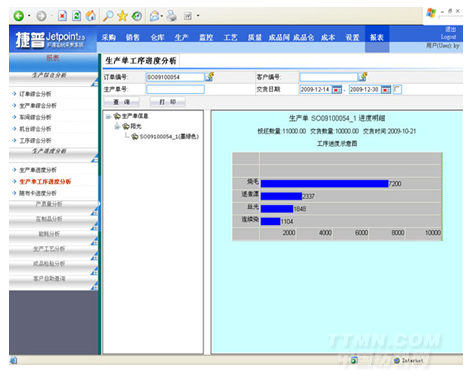Click the 打印 print button
Viewport: 473px width, 378px height.
168,102
